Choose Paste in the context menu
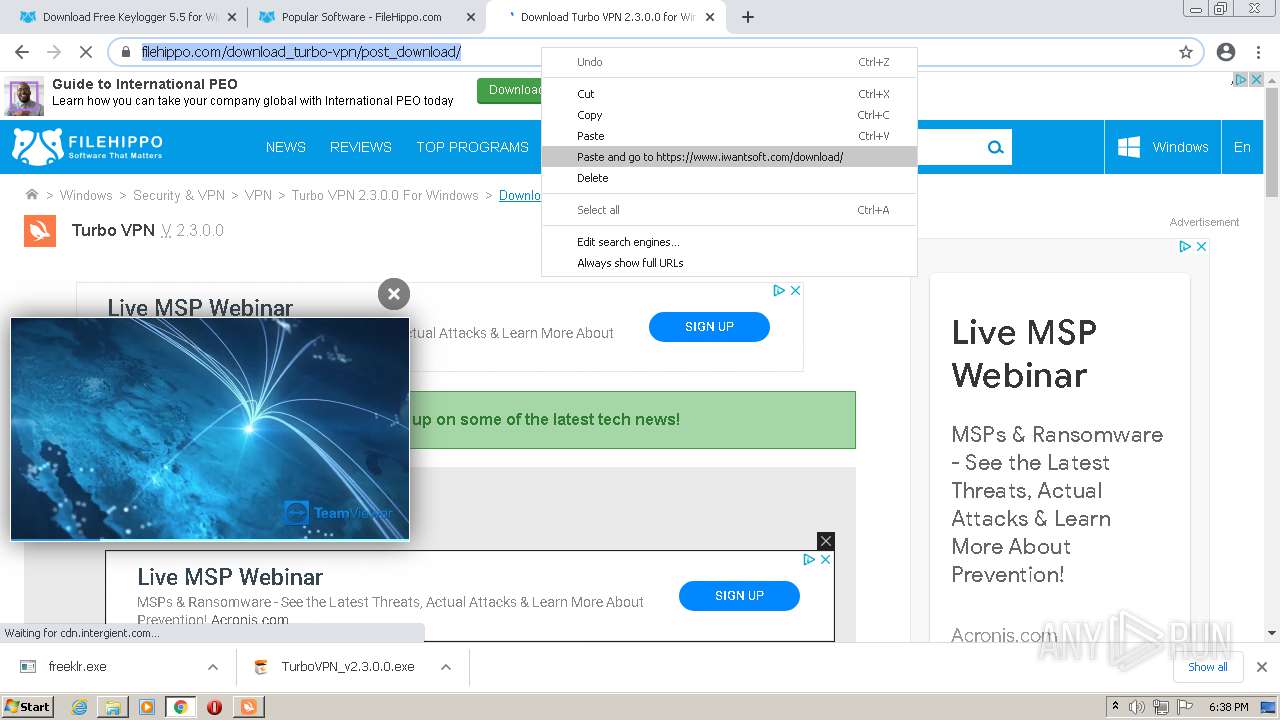This screenshot has height=720, width=1280. pos(729,136)
